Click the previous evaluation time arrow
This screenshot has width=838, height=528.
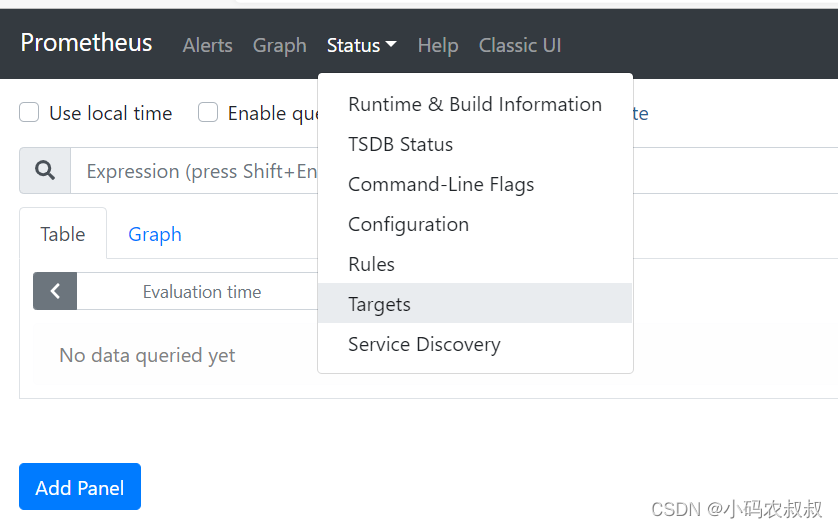55,291
